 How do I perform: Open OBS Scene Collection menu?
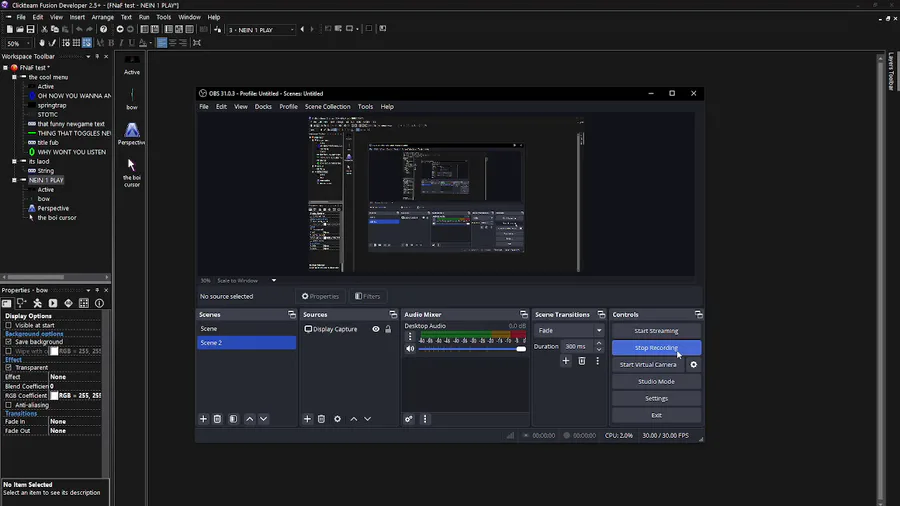[327, 107]
